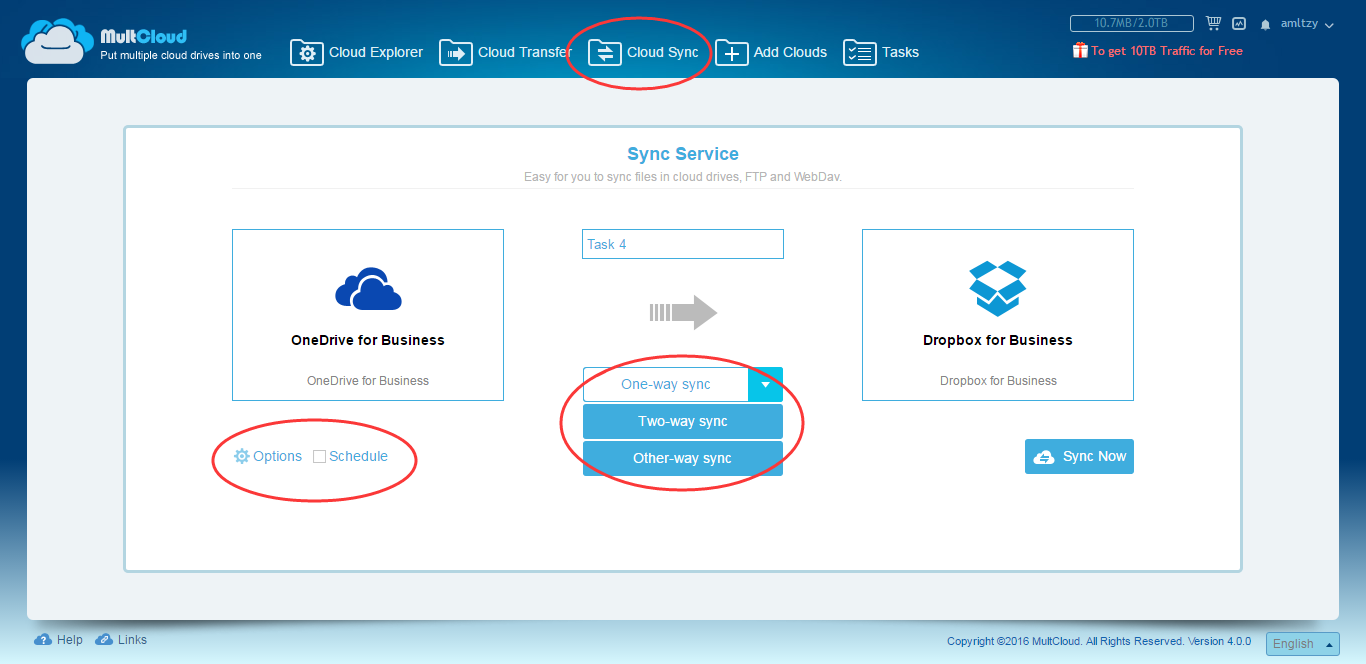Click the Options gear icon
The height and width of the screenshot is (664, 1366).
pos(241,456)
